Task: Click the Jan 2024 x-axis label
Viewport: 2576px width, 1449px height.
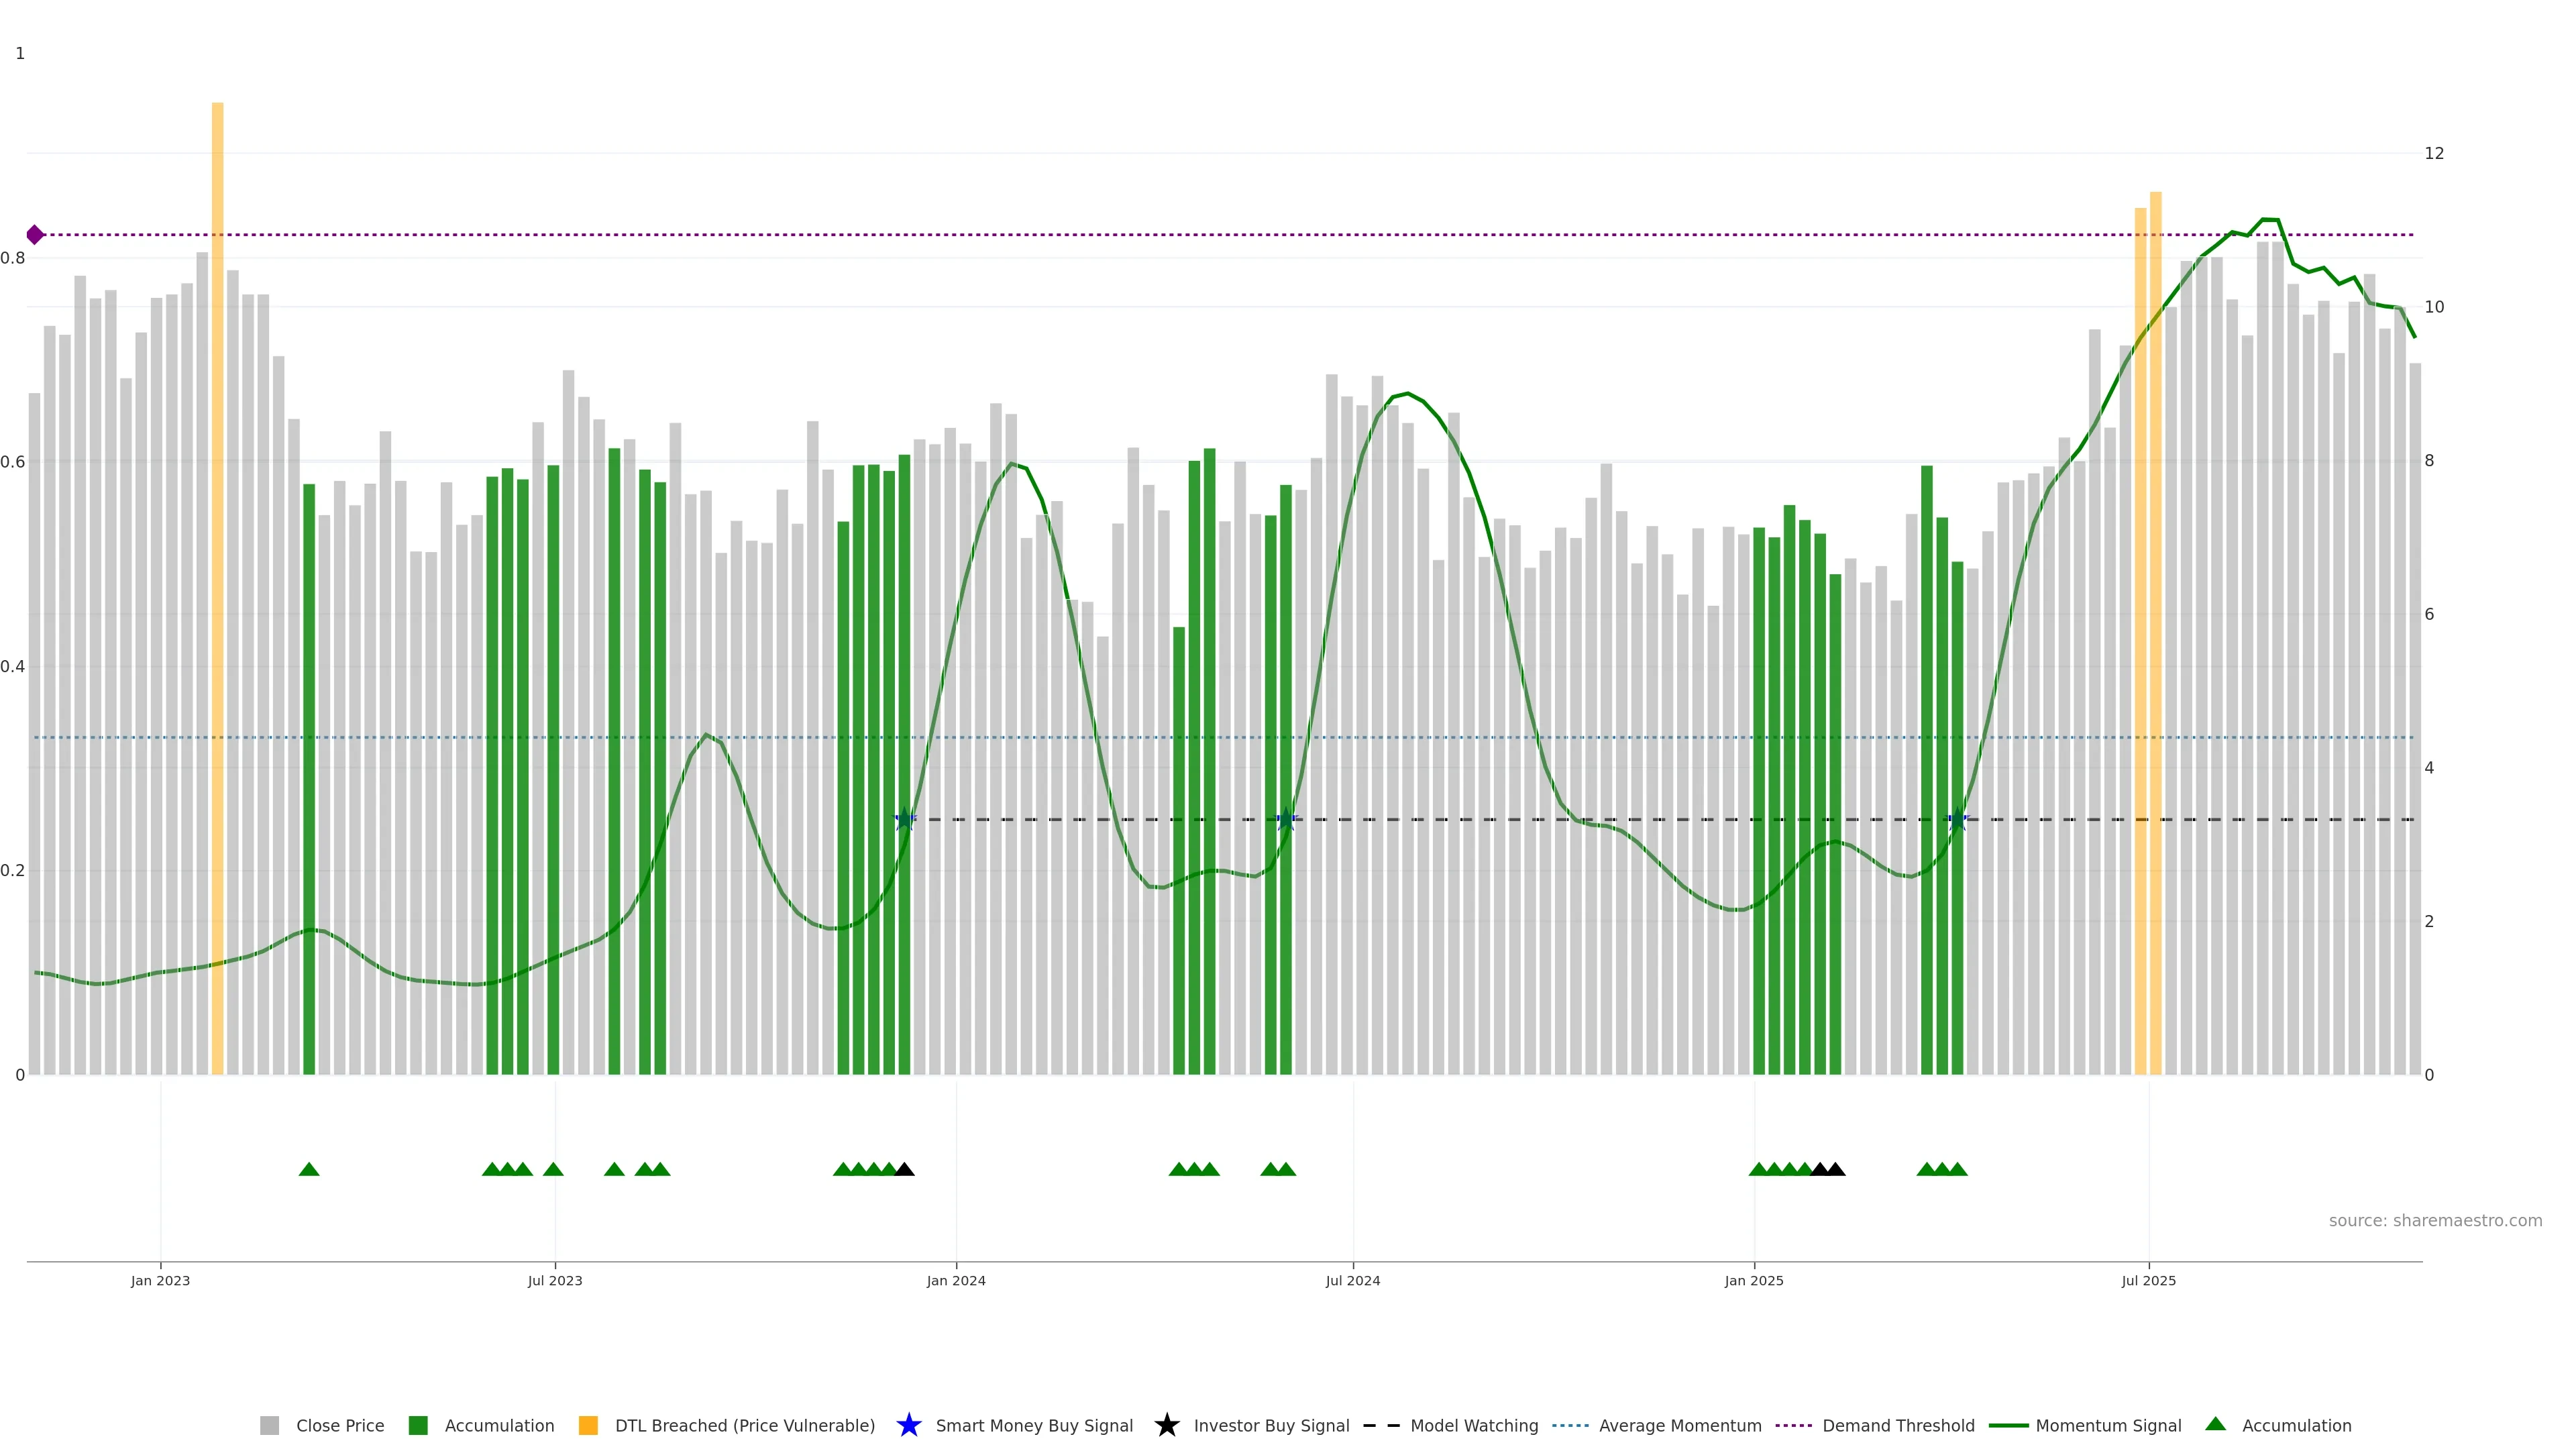Action: 956,1281
